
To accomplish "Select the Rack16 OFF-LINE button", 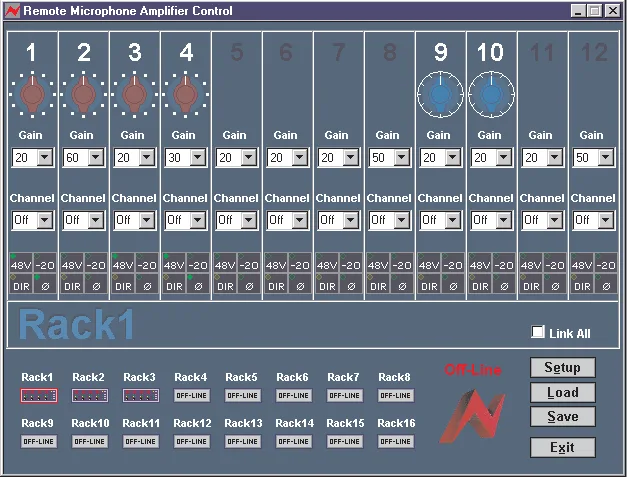I will click(x=396, y=441).
